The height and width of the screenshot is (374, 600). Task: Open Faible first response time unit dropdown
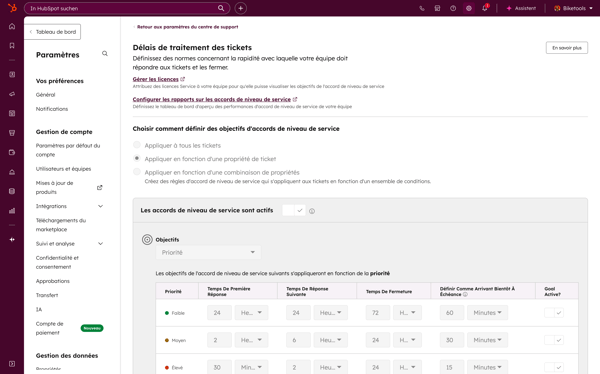click(x=251, y=313)
